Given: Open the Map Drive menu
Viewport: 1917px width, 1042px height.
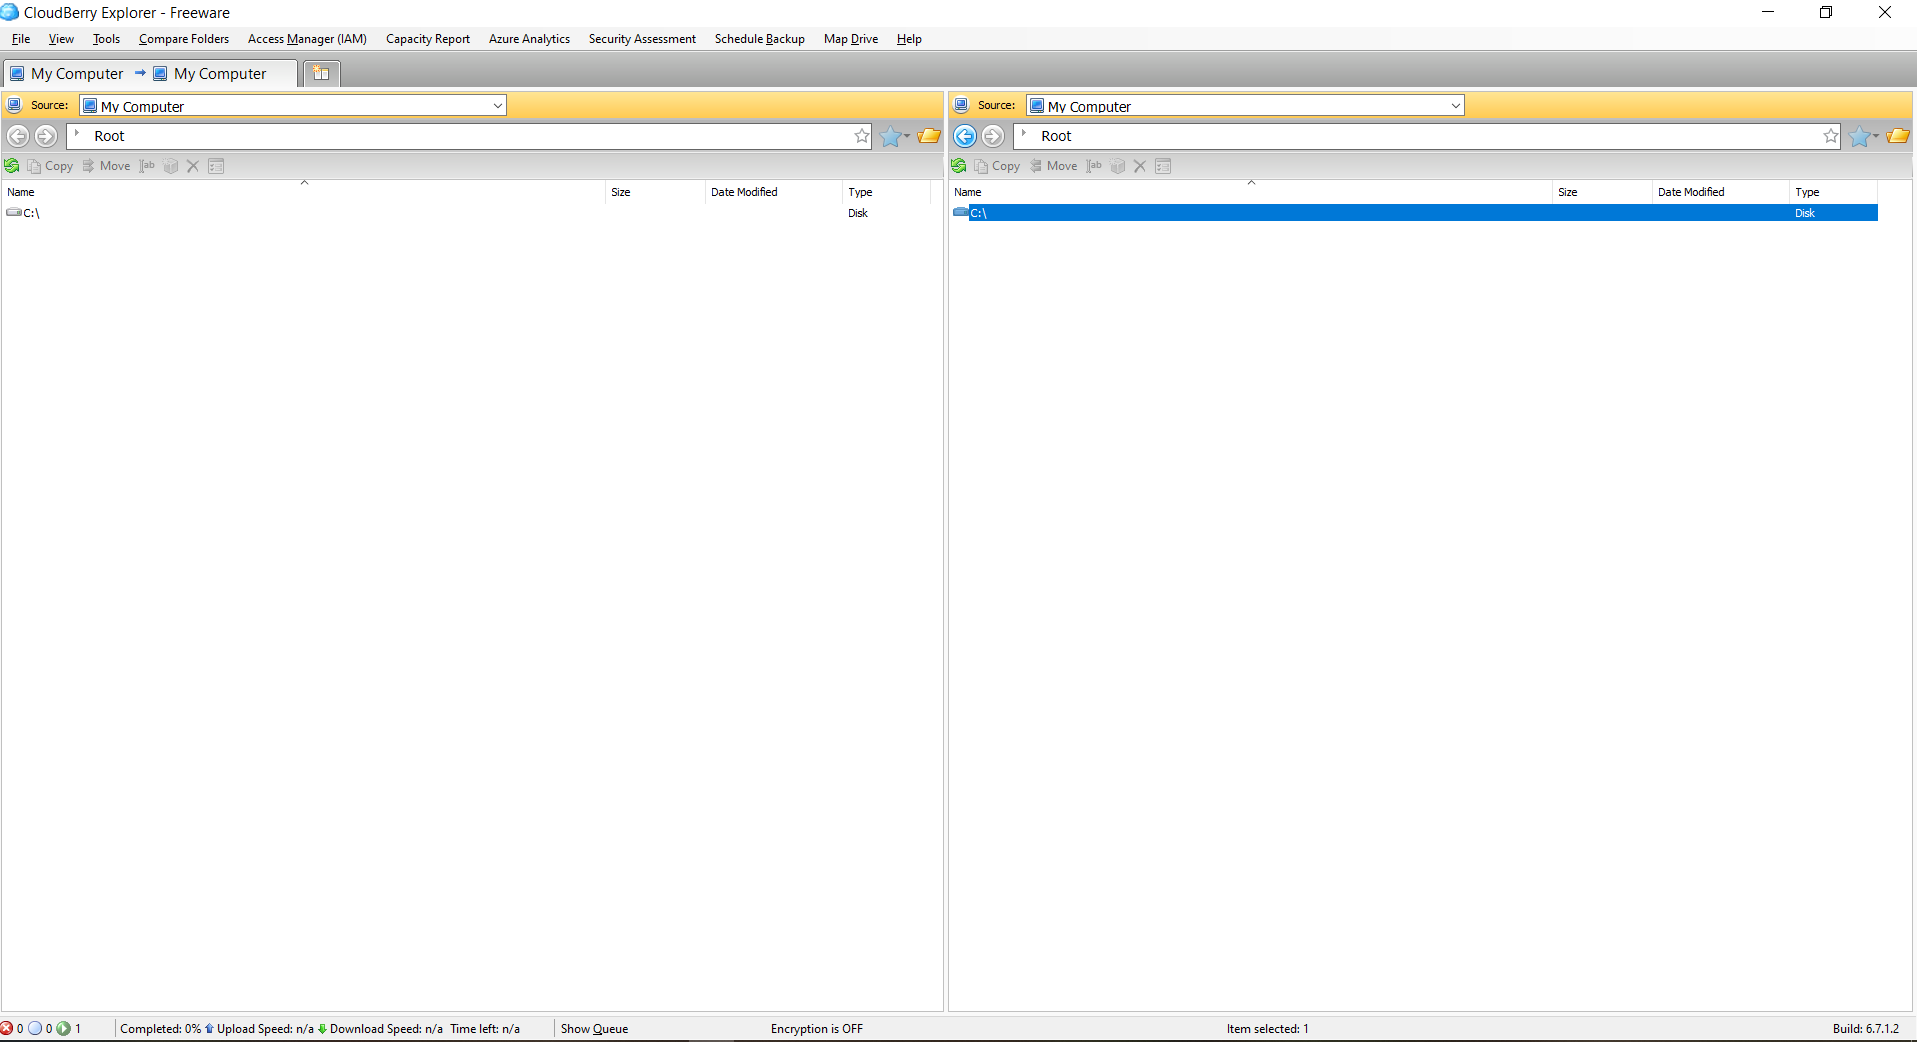Looking at the screenshot, I should (x=851, y=39).
